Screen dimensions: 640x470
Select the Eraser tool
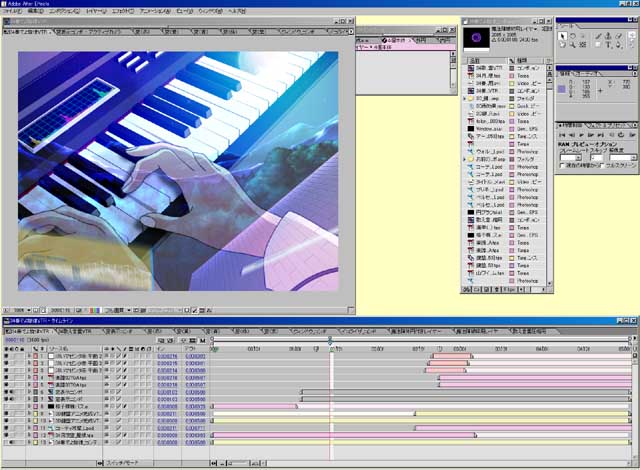[619, 36]
